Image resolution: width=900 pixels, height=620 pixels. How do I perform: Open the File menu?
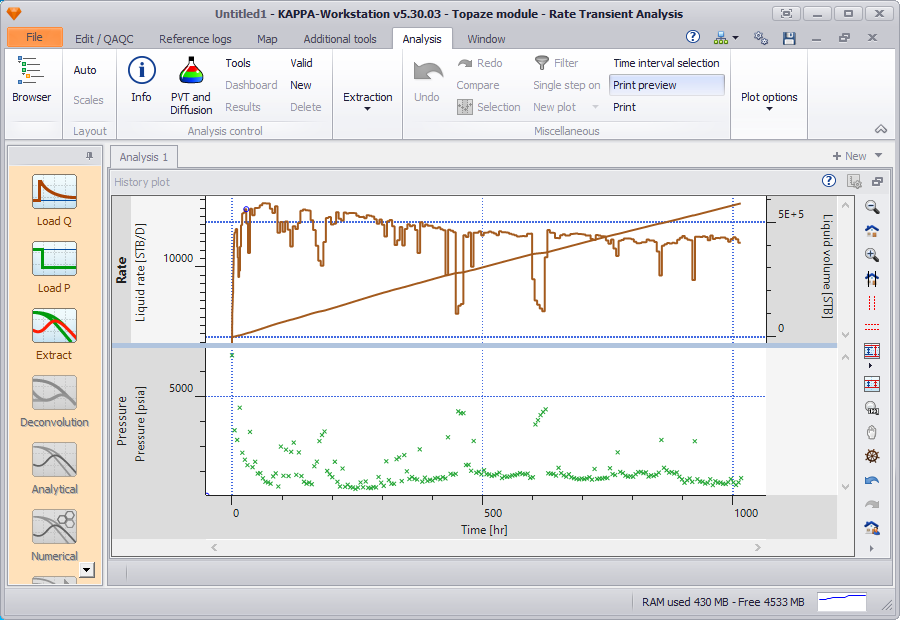(34, 37)
